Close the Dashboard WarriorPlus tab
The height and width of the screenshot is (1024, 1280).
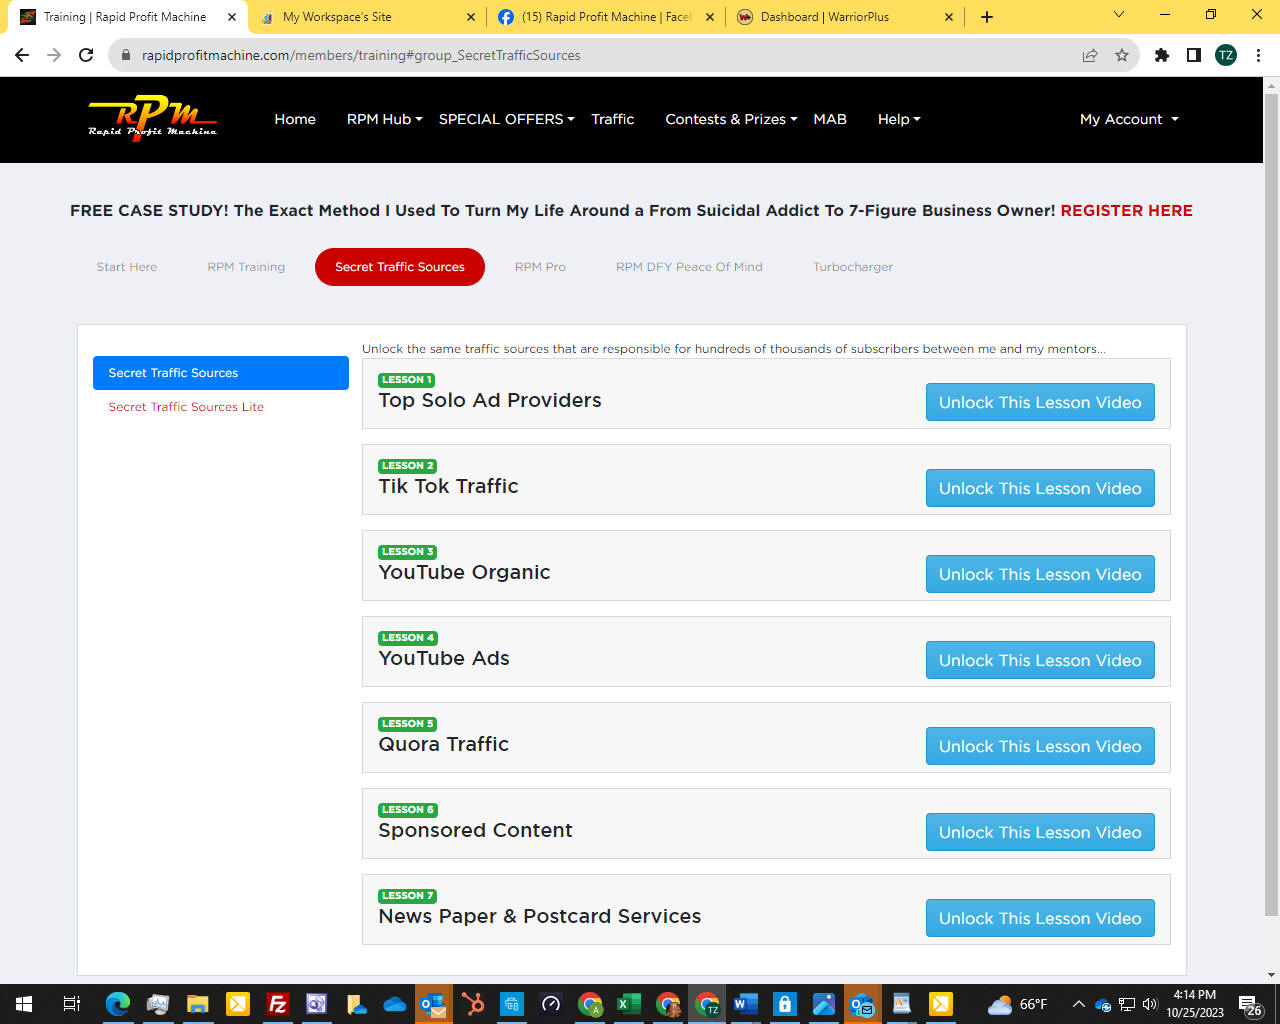(949, 17)
